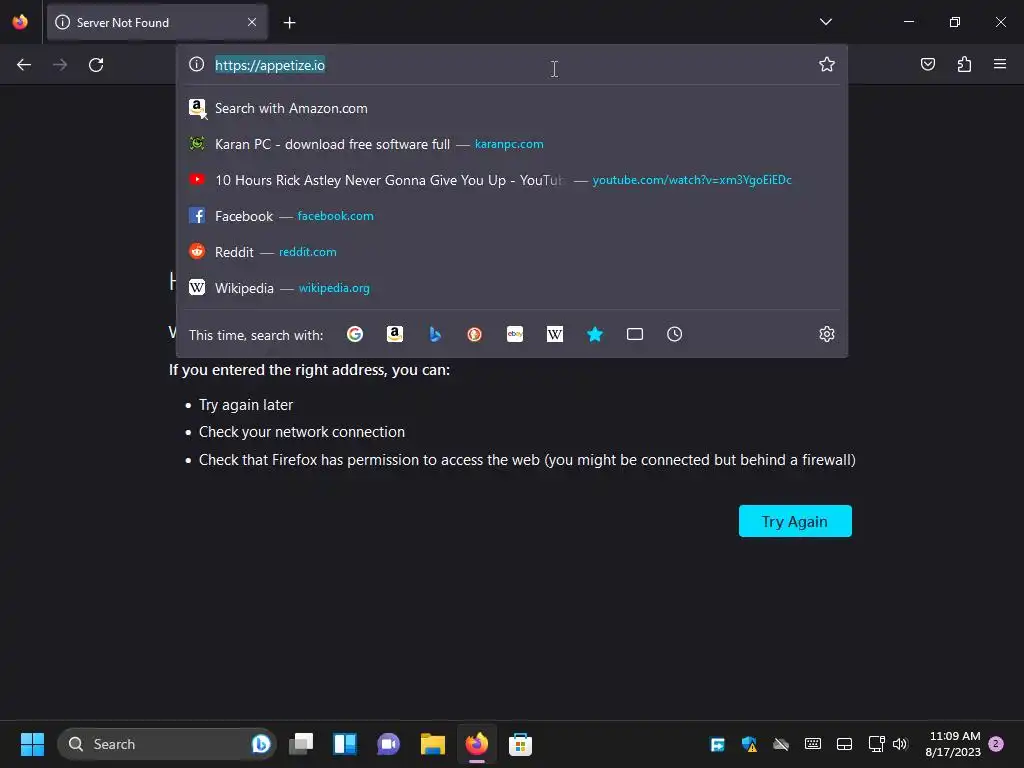Close the Server Not Found tab
Viewport: 1024px width, 768px height.
click(x=252, y=22)
